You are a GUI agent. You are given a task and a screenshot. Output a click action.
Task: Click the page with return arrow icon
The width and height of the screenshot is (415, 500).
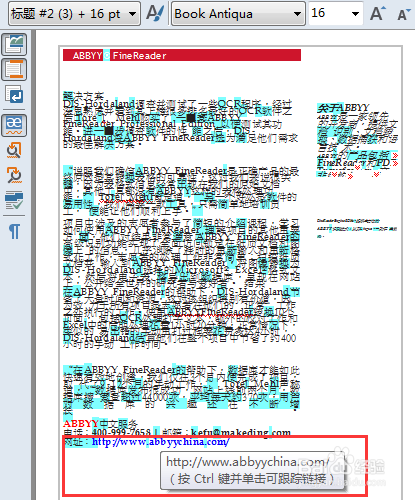pos(14,94)
